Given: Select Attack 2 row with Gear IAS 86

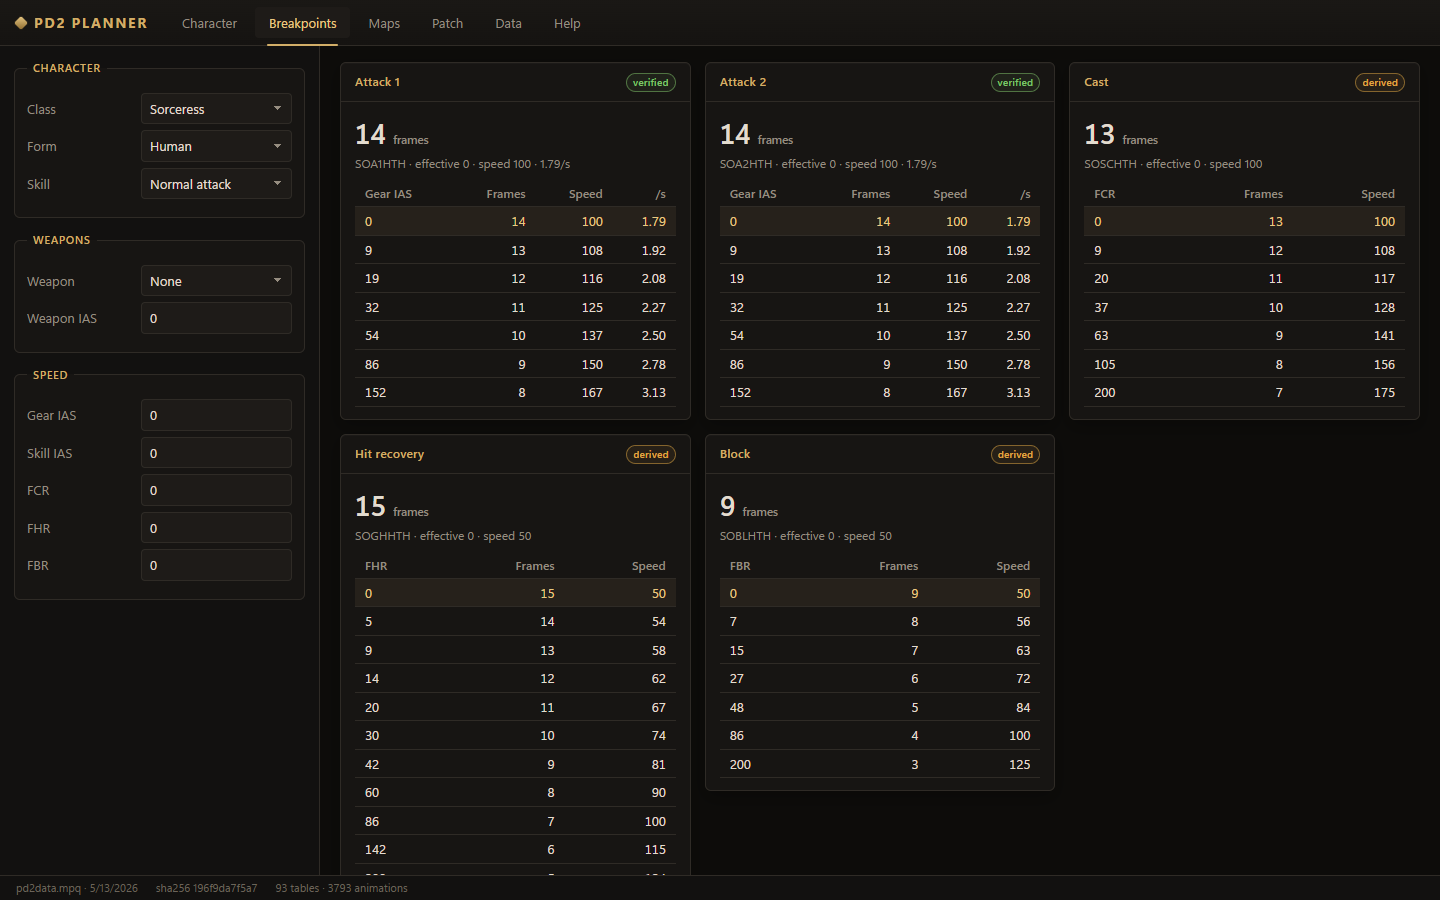Looking at the screenshot, I should (x=880, y=365).
